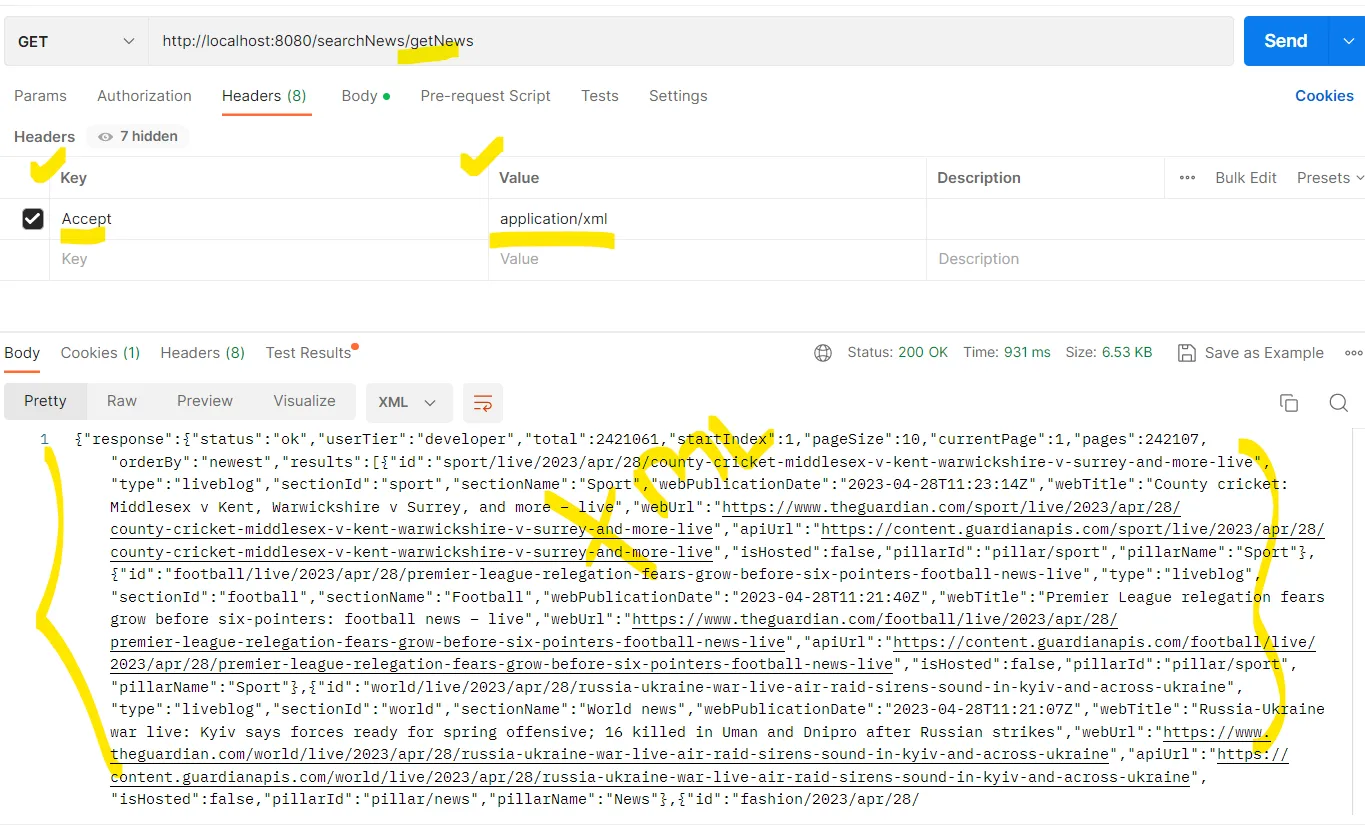
Task: Send the request with the Send button
Action: click(1286, 41)
